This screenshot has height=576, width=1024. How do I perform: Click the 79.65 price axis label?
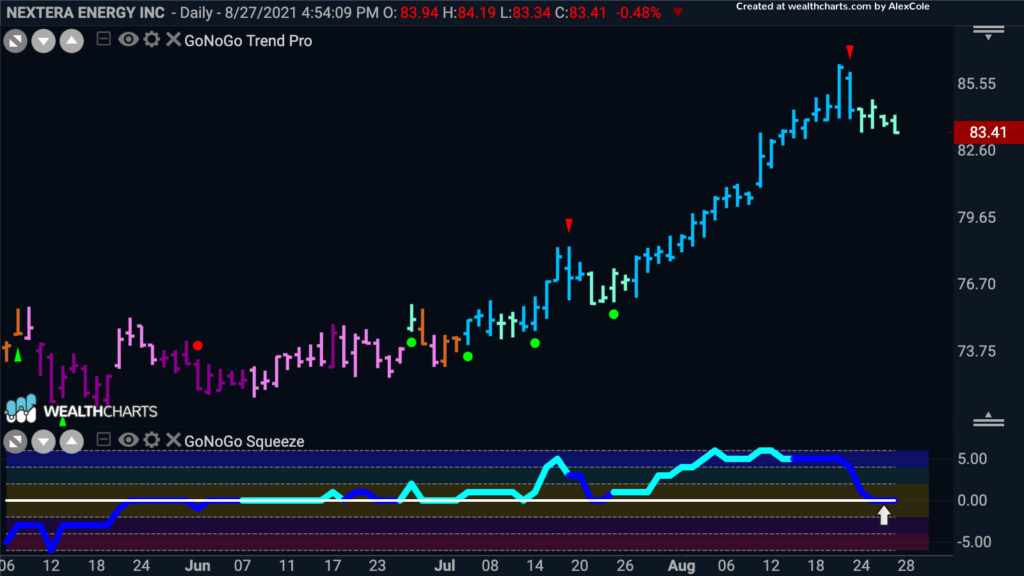point(977,217)
